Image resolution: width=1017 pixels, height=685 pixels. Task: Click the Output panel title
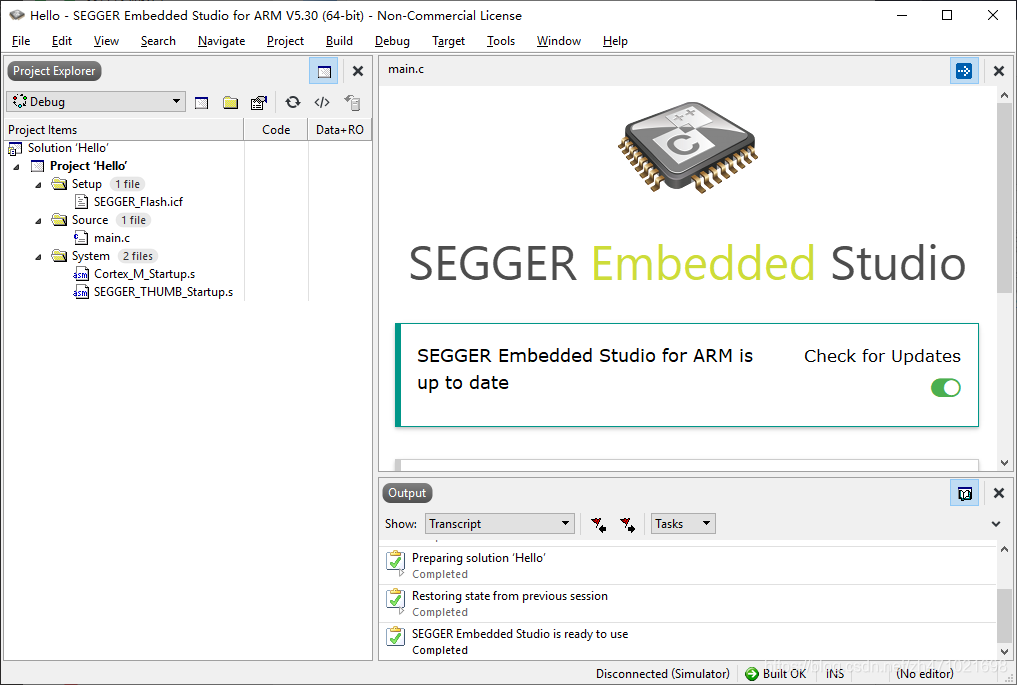407,493
